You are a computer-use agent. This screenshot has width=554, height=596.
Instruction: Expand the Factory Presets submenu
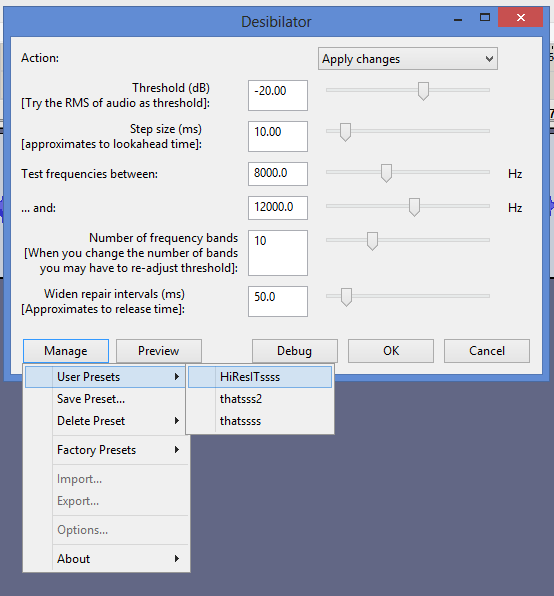point(106,450)
